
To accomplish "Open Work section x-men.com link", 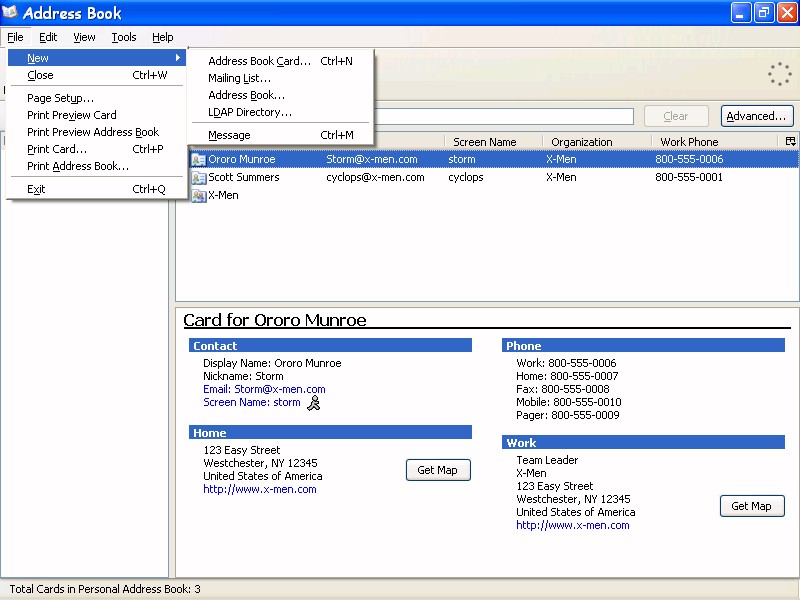I will [x=572, y=526].
